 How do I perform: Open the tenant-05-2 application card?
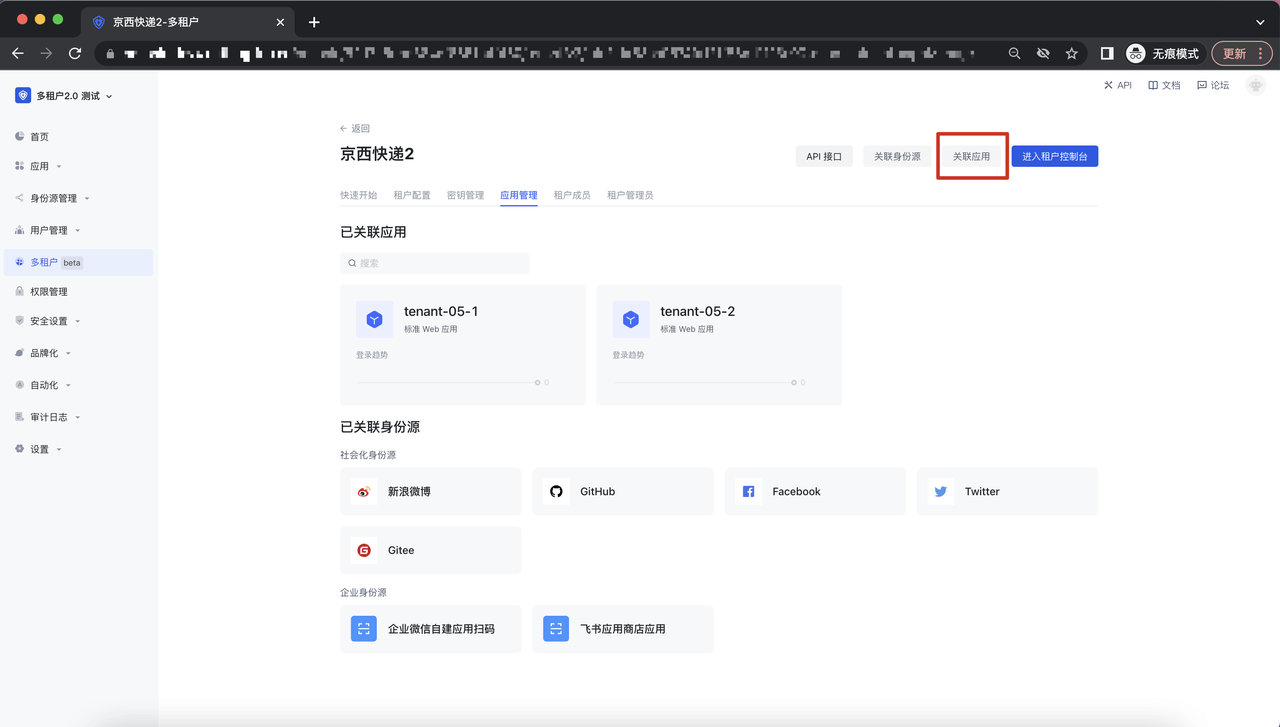(x=718, y=344)
